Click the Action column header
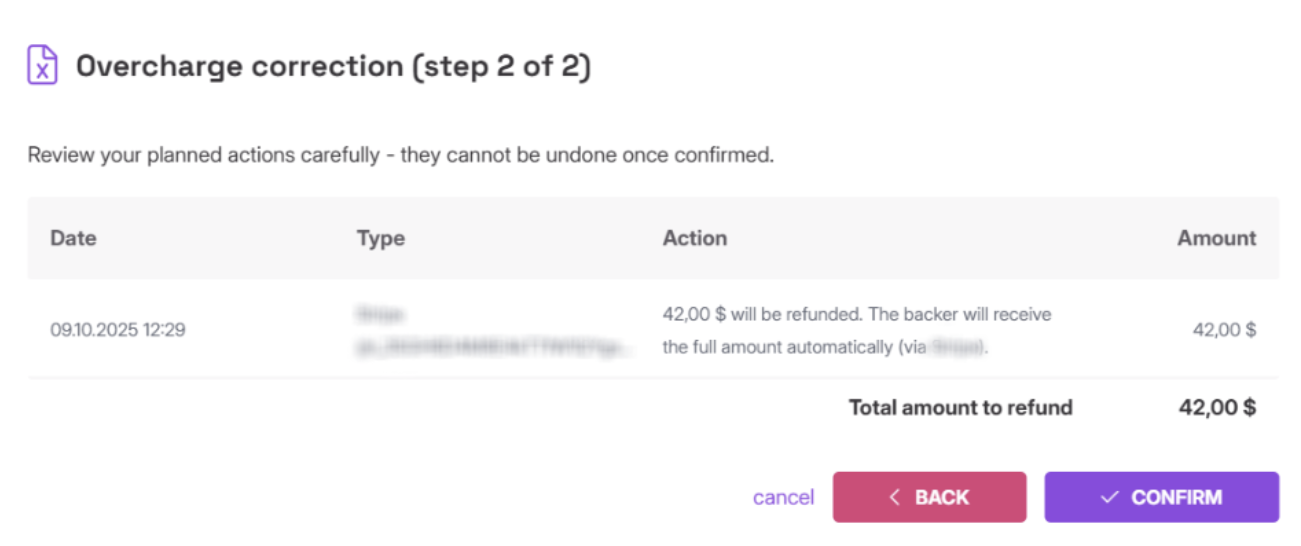1301x546 pixels. [694, 238]
